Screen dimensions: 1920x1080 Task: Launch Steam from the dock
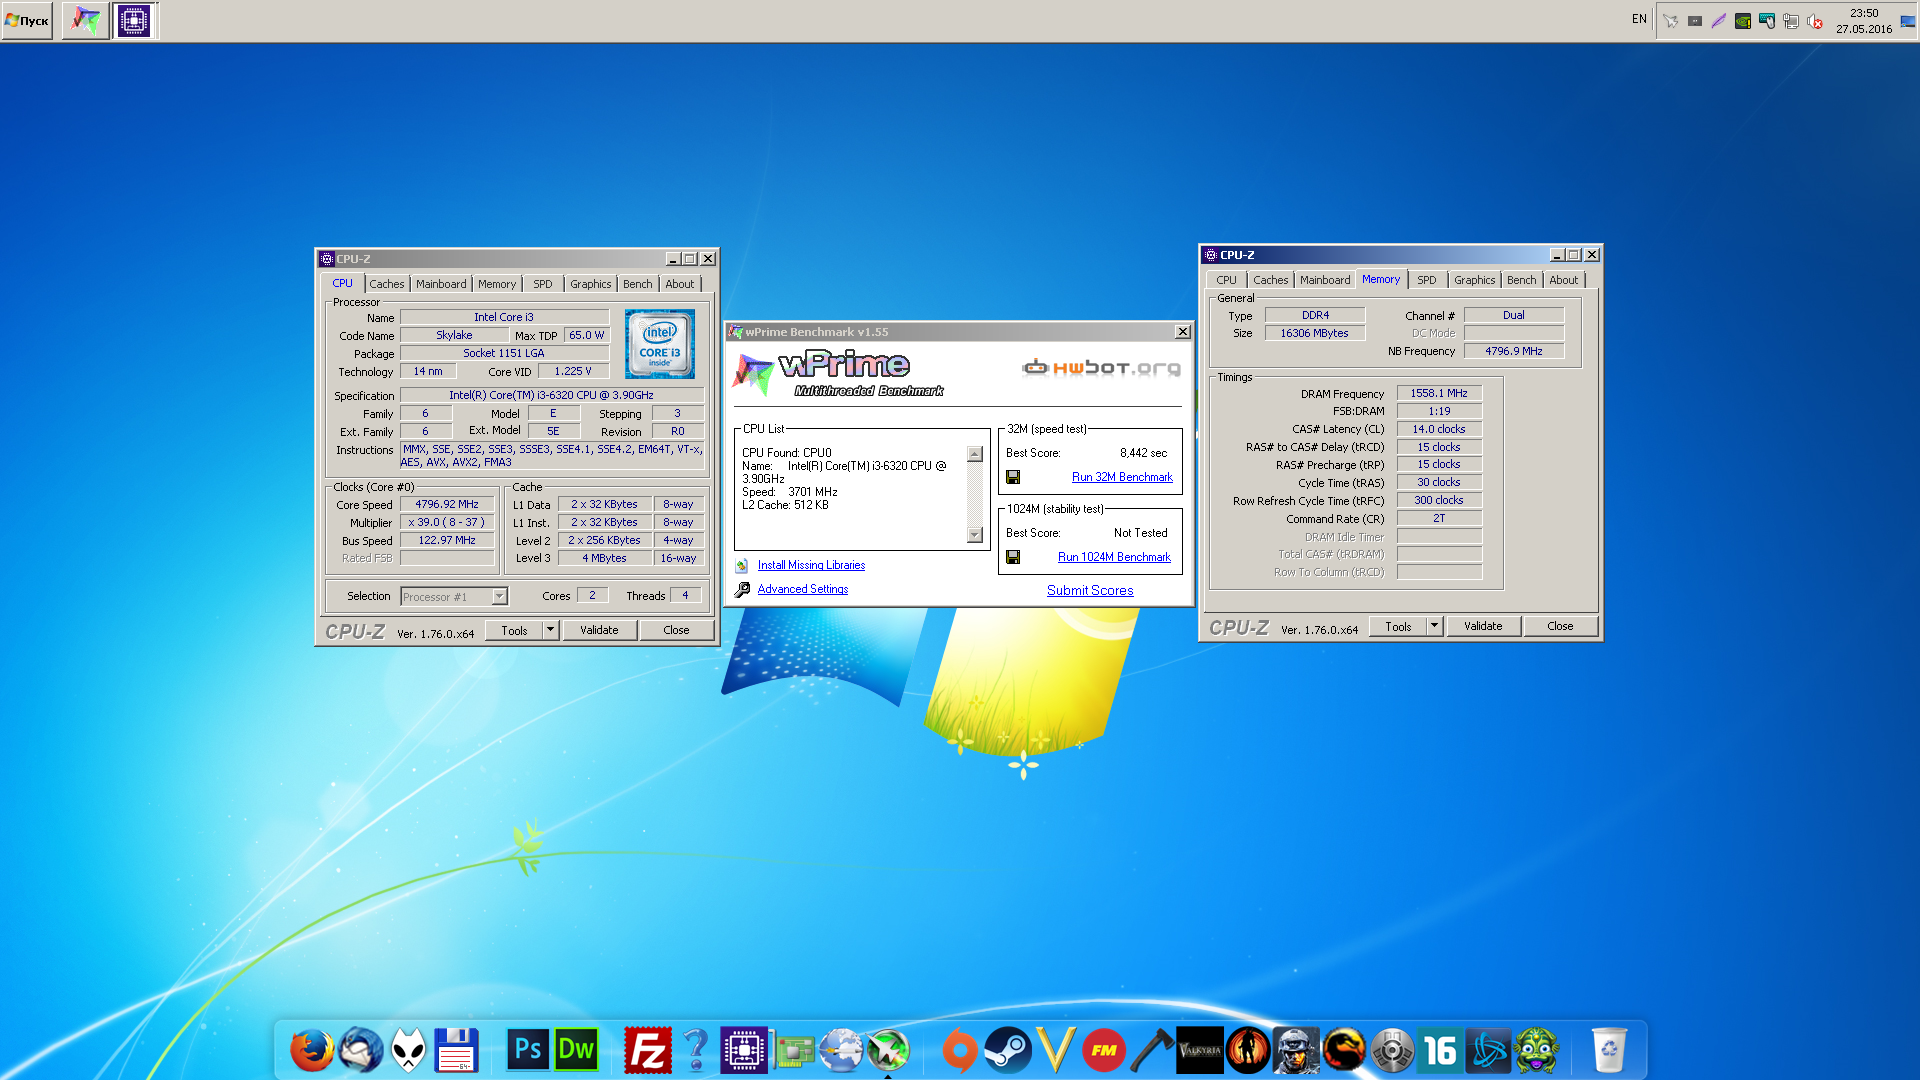click(x=1008, y=1050)
